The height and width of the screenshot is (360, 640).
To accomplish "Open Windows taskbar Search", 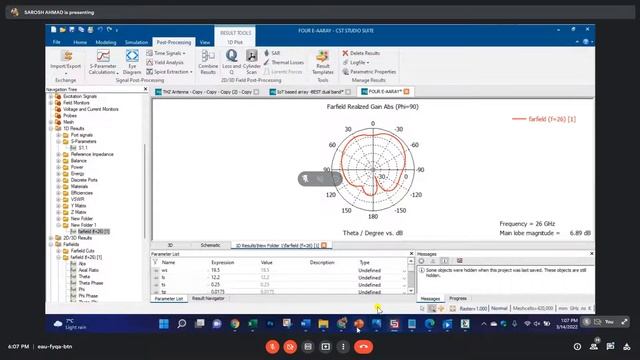I will [x=182, y=324].
